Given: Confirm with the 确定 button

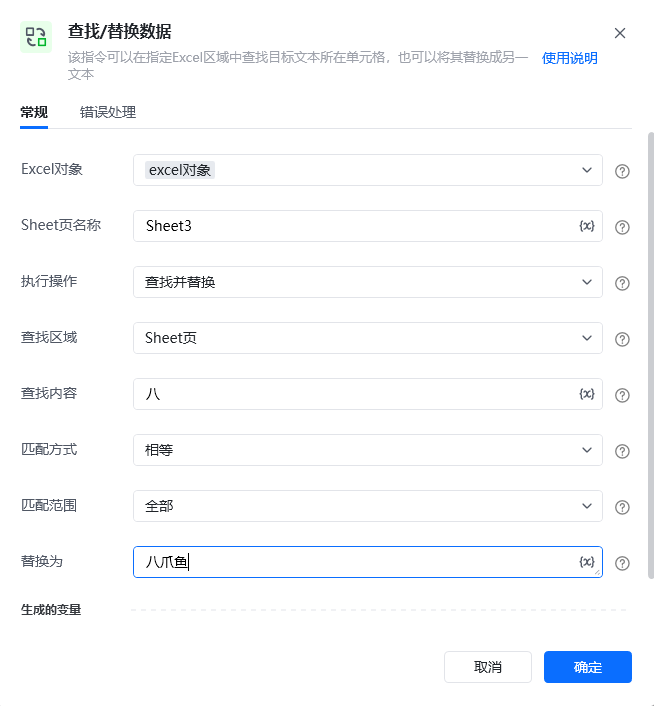Looking at the screenshot, I should tap(588, 667).
